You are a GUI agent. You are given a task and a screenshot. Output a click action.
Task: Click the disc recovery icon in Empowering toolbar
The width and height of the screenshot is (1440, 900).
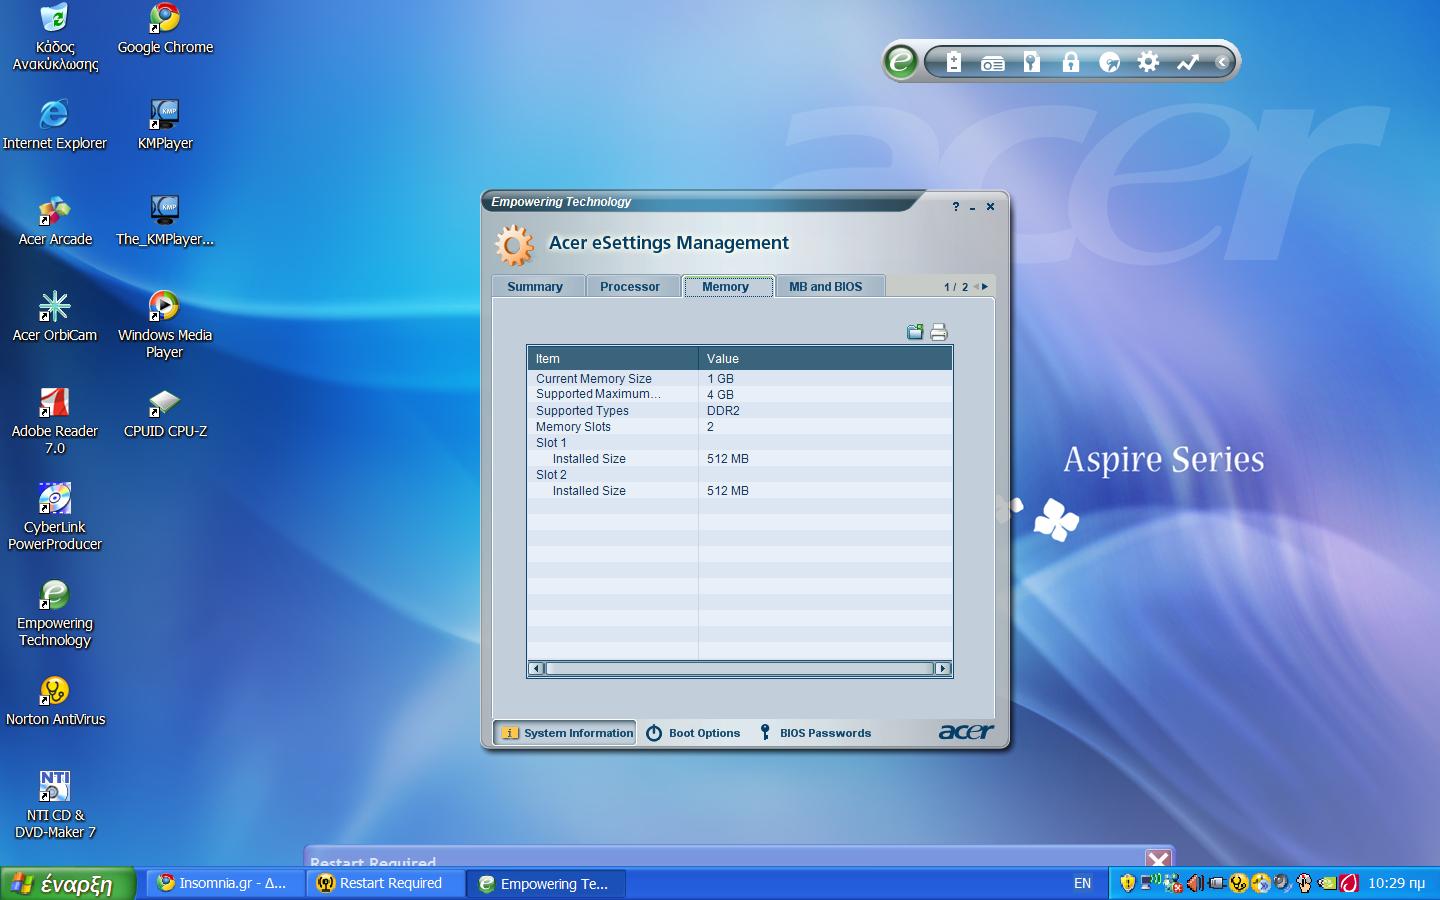[x=1109, y=62]
